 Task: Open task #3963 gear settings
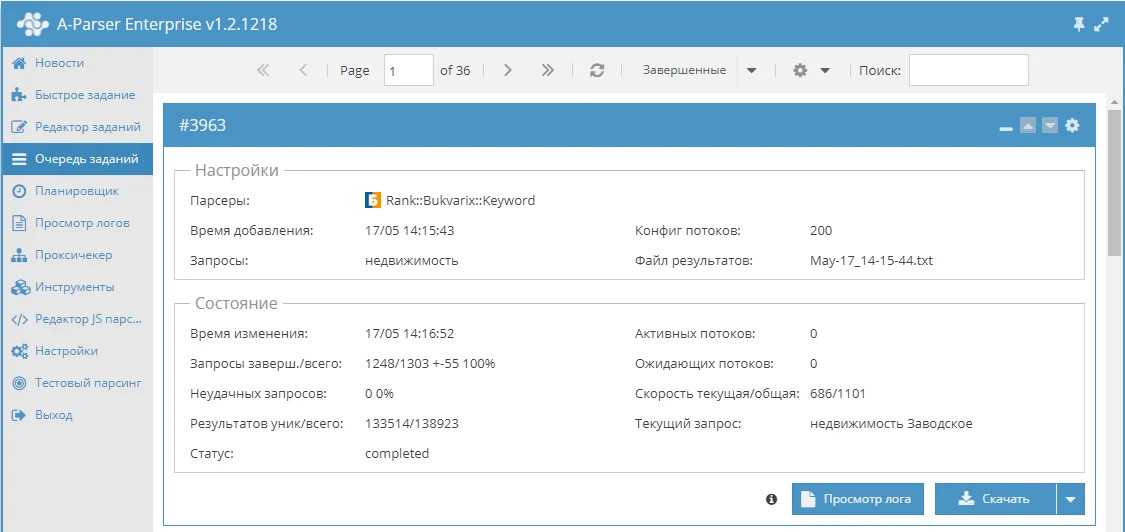pos(1072,126)
